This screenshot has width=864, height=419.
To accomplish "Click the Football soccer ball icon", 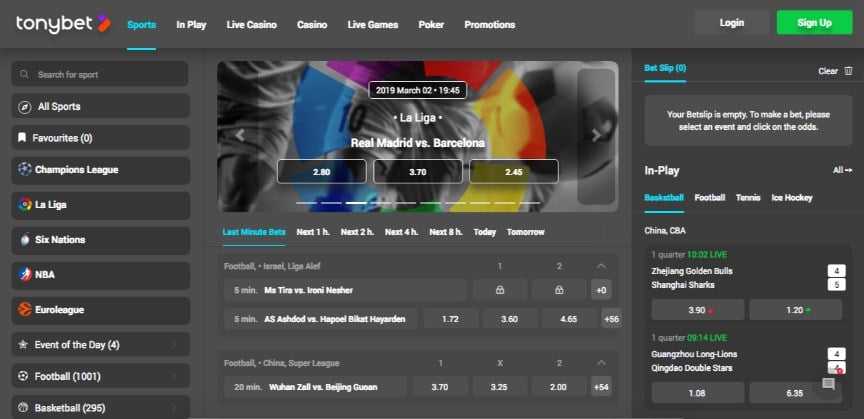I will coord(23,377).
